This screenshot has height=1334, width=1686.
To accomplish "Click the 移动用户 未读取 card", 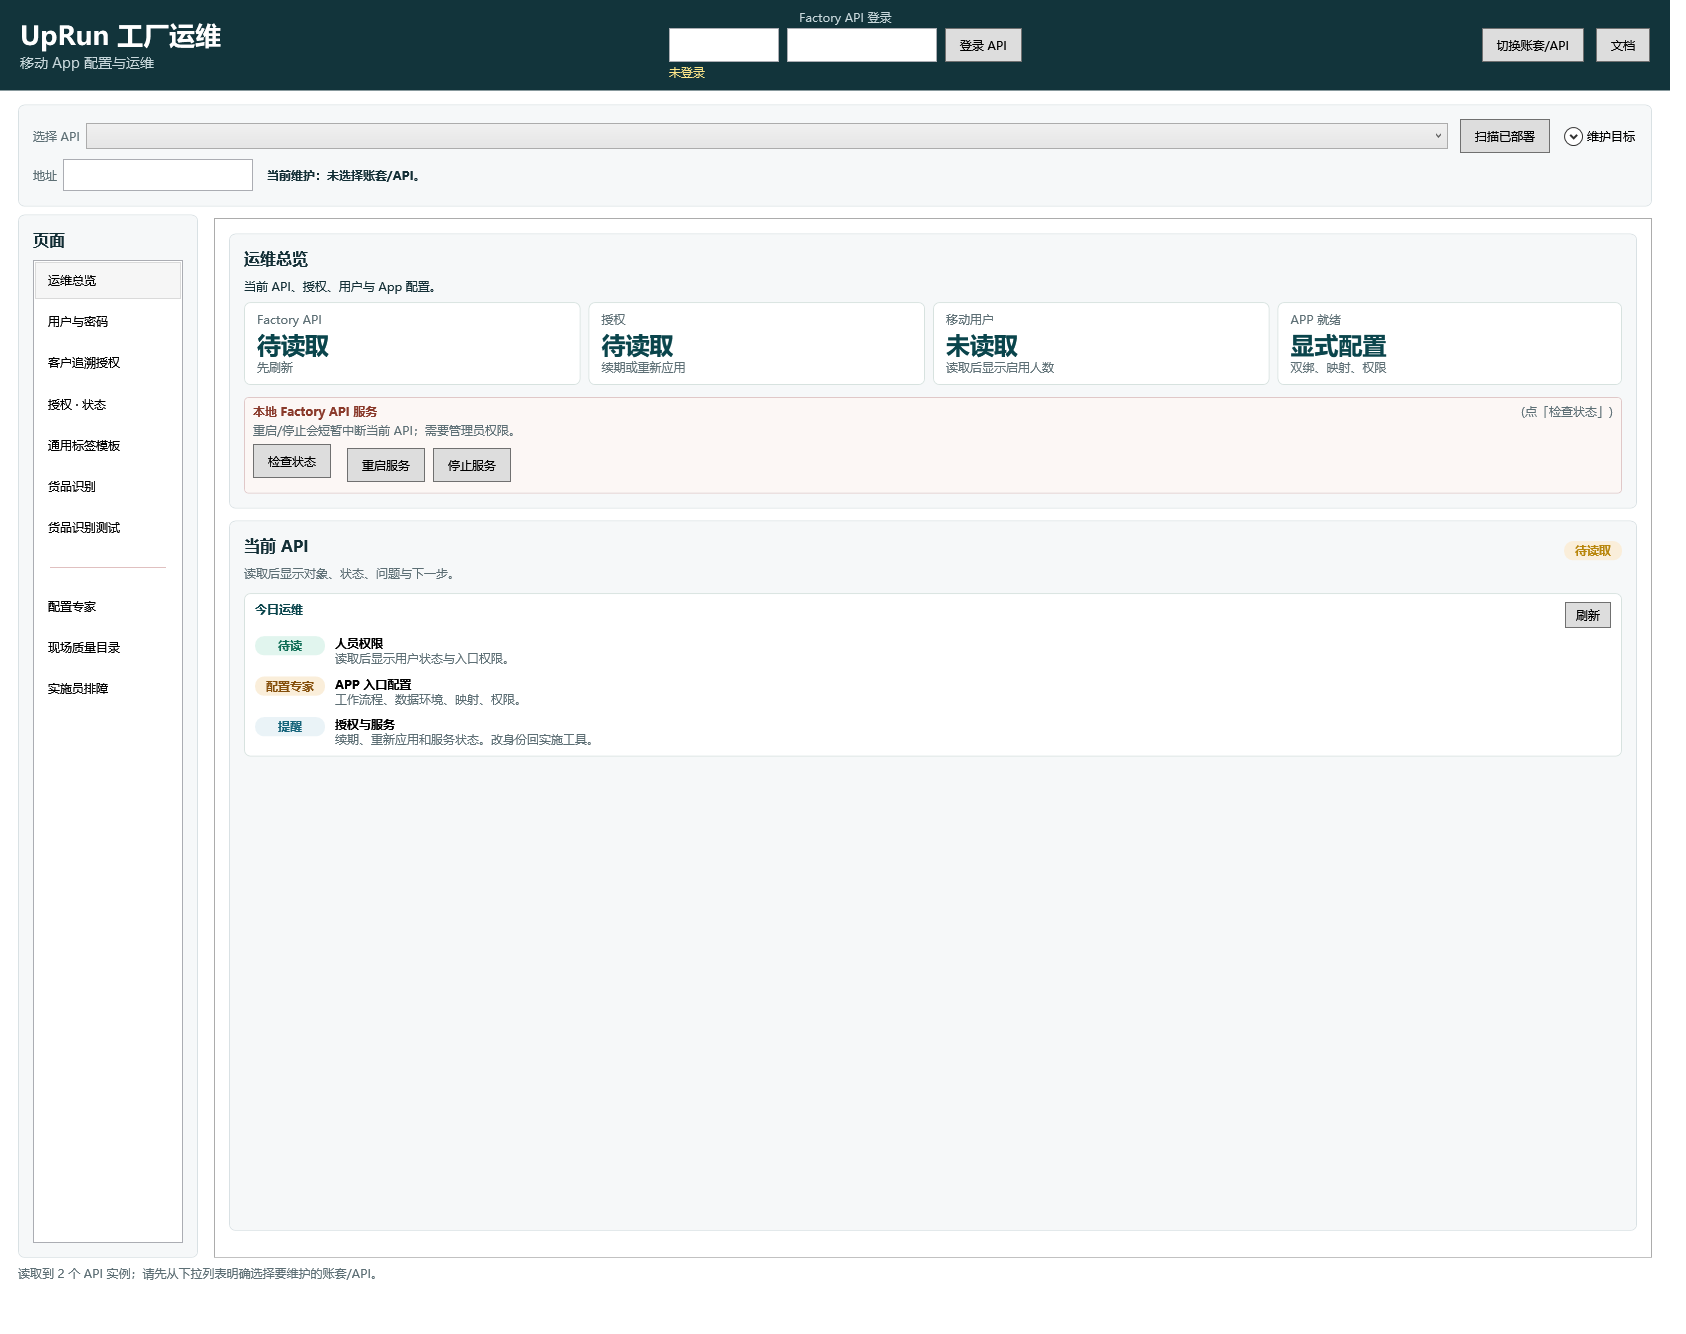I will (x=1101, y=343).
